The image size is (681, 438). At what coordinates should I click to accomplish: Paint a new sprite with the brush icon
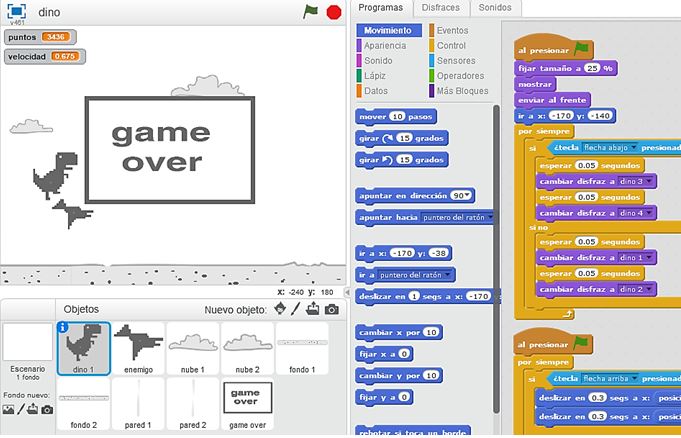296,309
